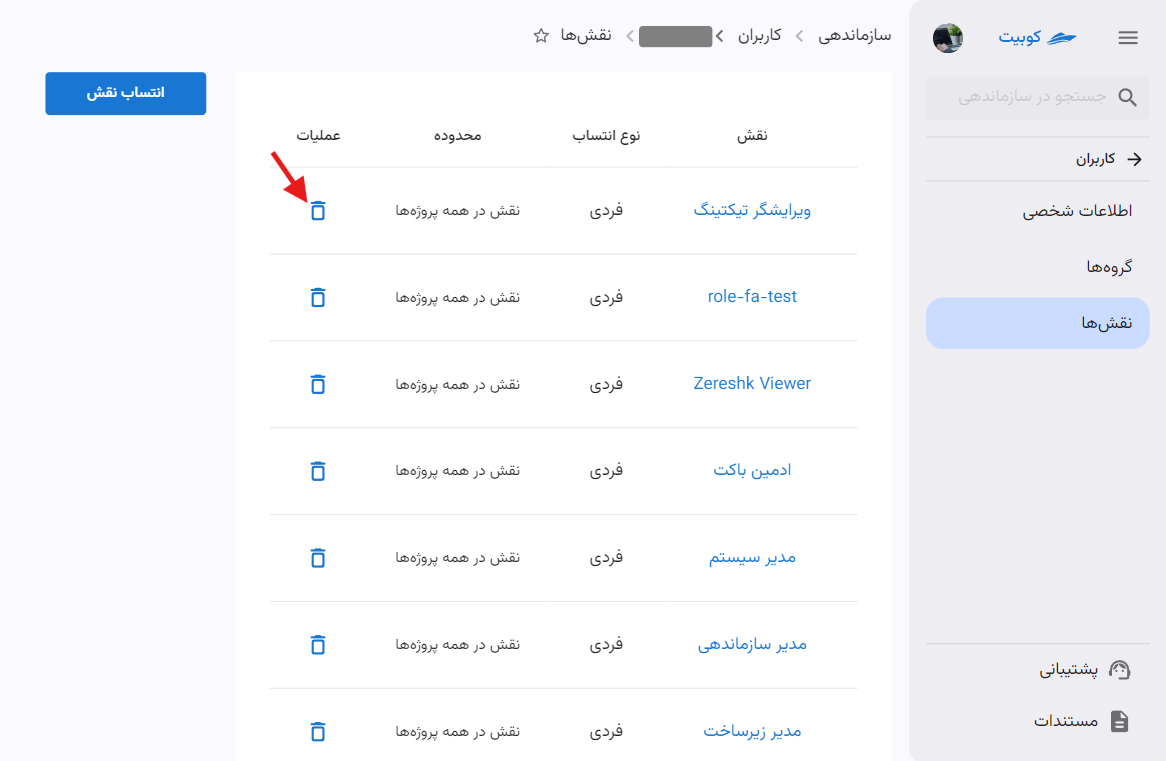Screen dimensions: 1166x761
Task: Click the نوع انتساب column header
Action: click(x=606, y=135)
